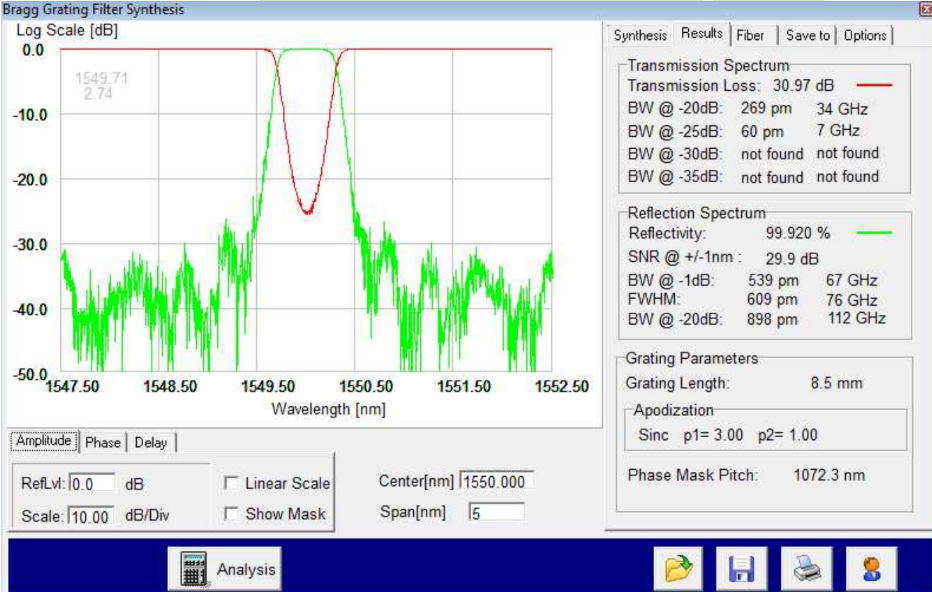This screenshot has width=932, height=592.
Task: Toggle the Show Mask checkbox
Action: point(231,514)
